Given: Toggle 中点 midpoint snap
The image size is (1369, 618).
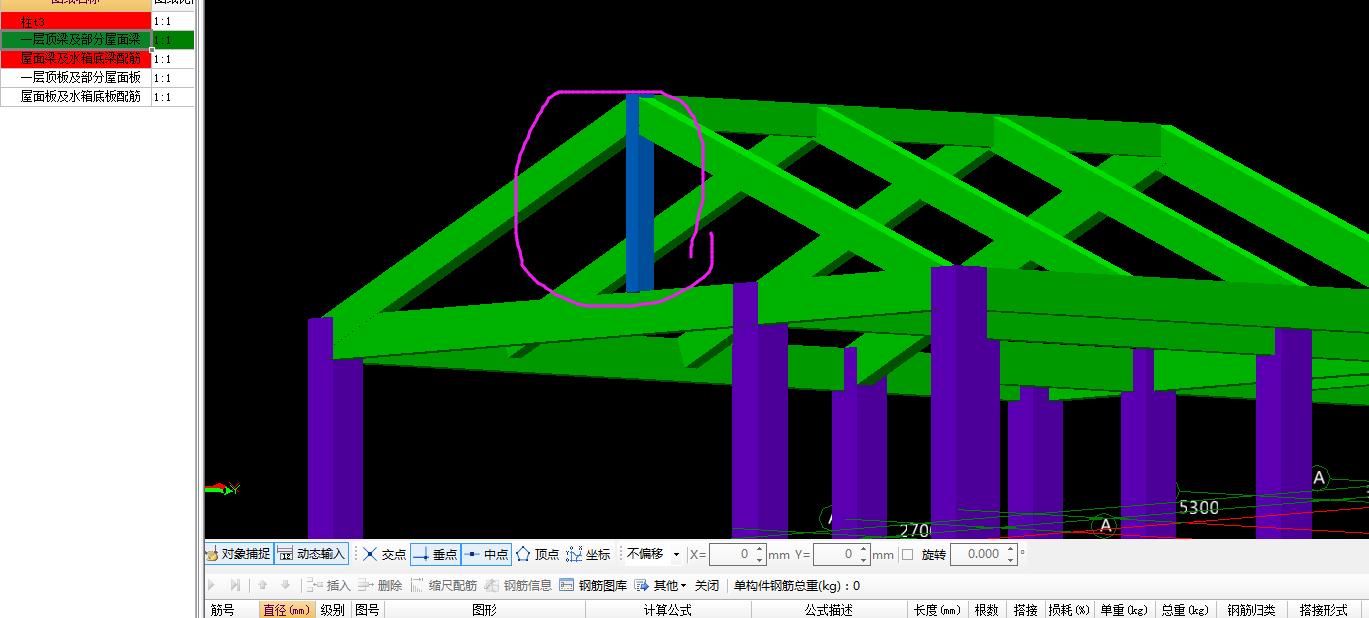Looking at the screenshot, I should coord(486,554).
